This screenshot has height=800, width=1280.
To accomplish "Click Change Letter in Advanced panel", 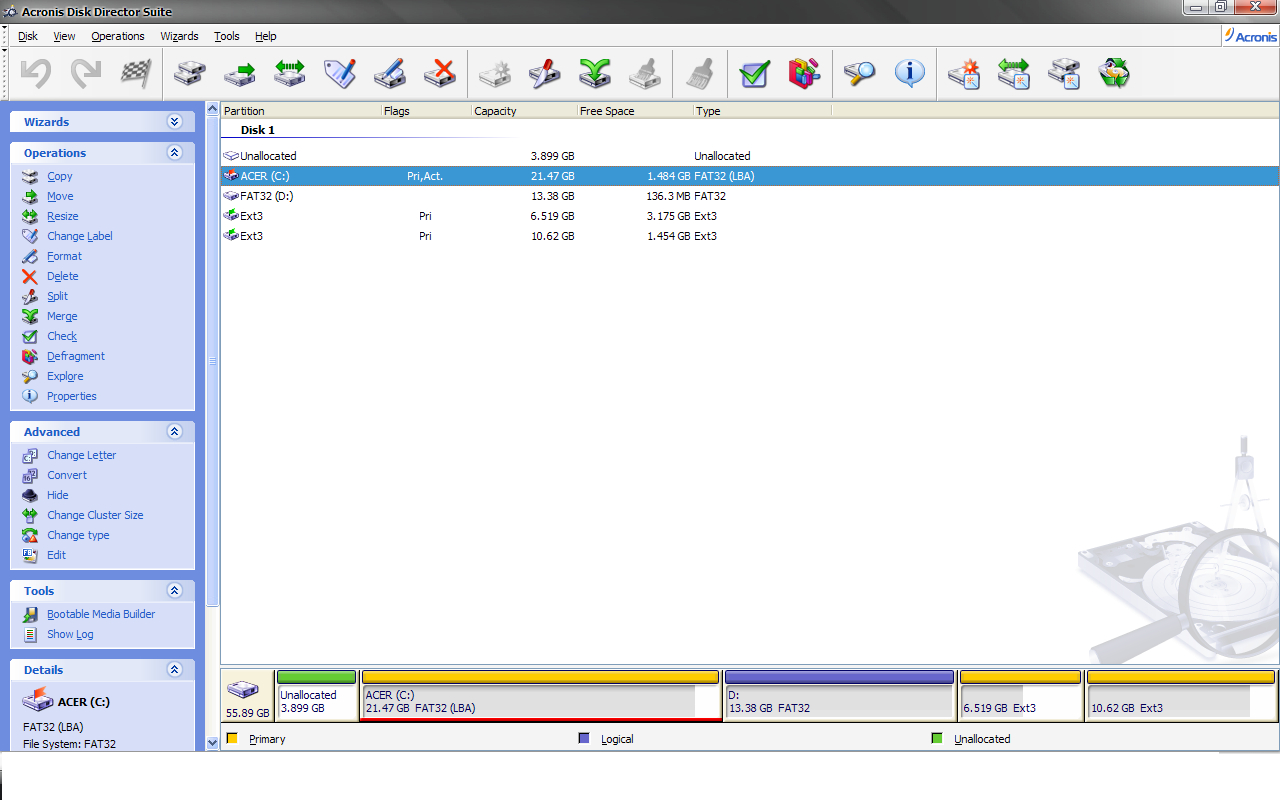I will [x=81, y=455].
